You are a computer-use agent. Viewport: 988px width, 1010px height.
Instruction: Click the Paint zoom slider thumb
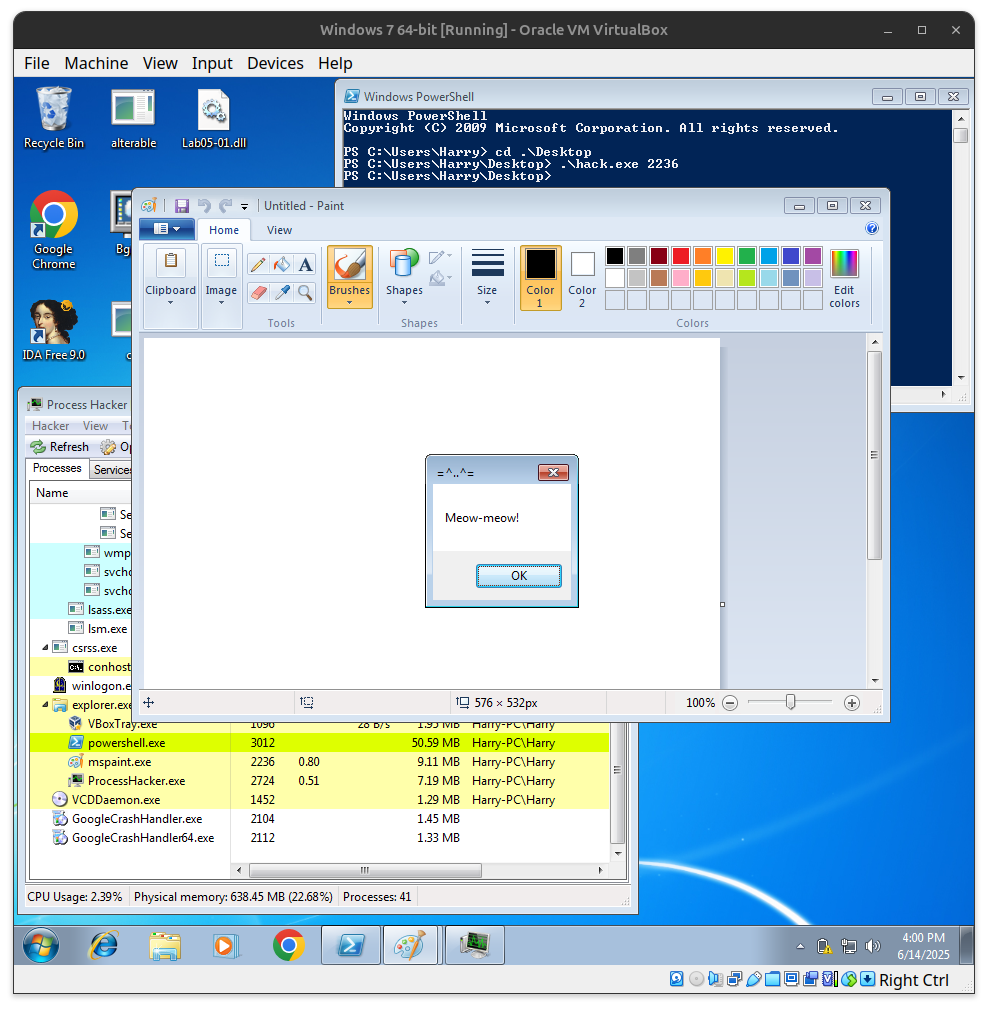(790, 702)
